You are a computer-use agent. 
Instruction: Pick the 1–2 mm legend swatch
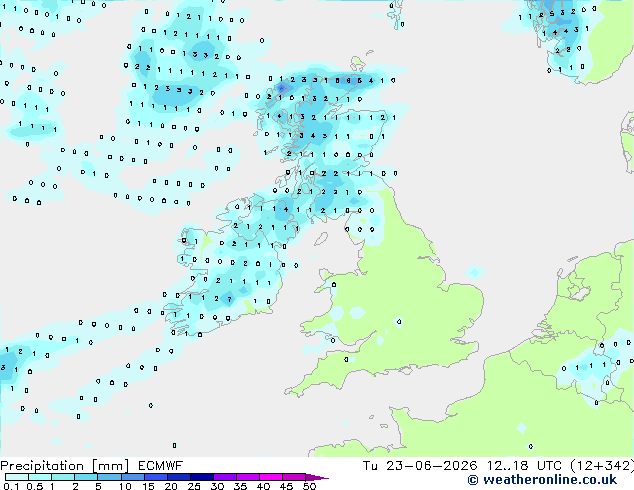[x=63, y=477]
